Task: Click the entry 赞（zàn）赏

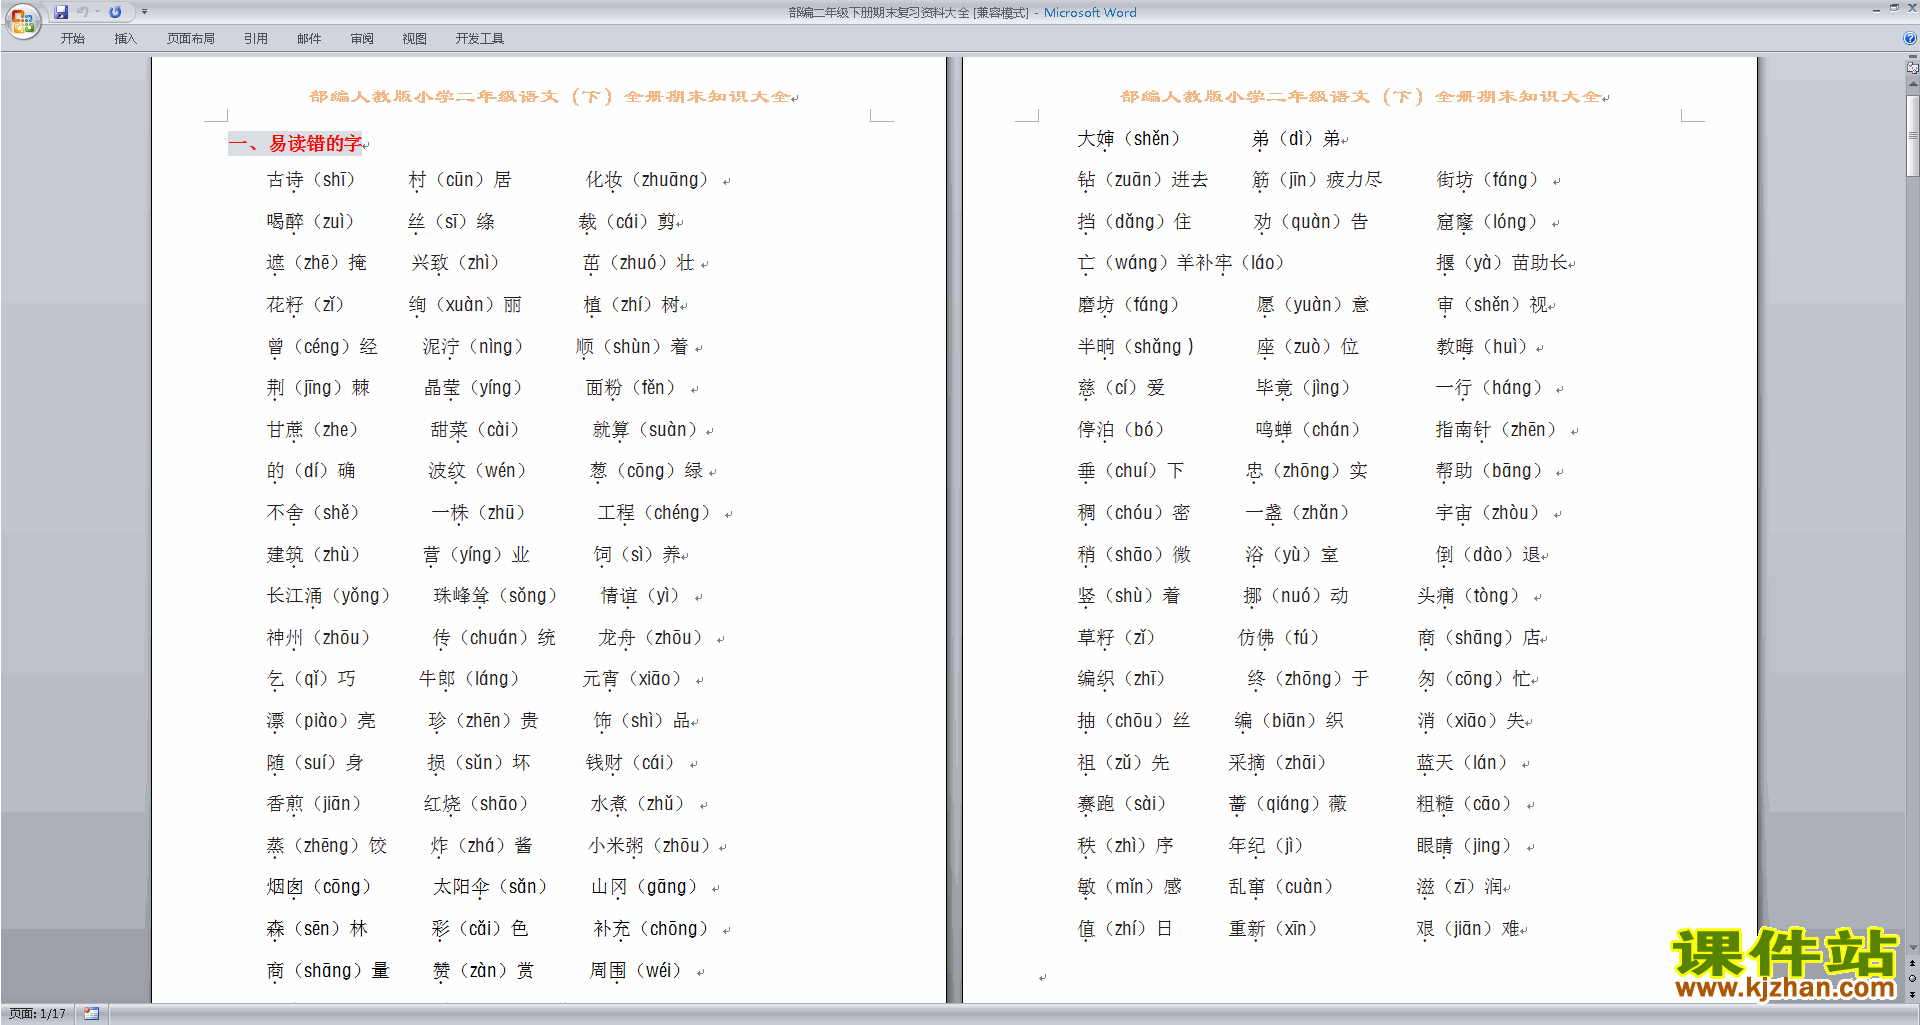Action: coord(483,971)
